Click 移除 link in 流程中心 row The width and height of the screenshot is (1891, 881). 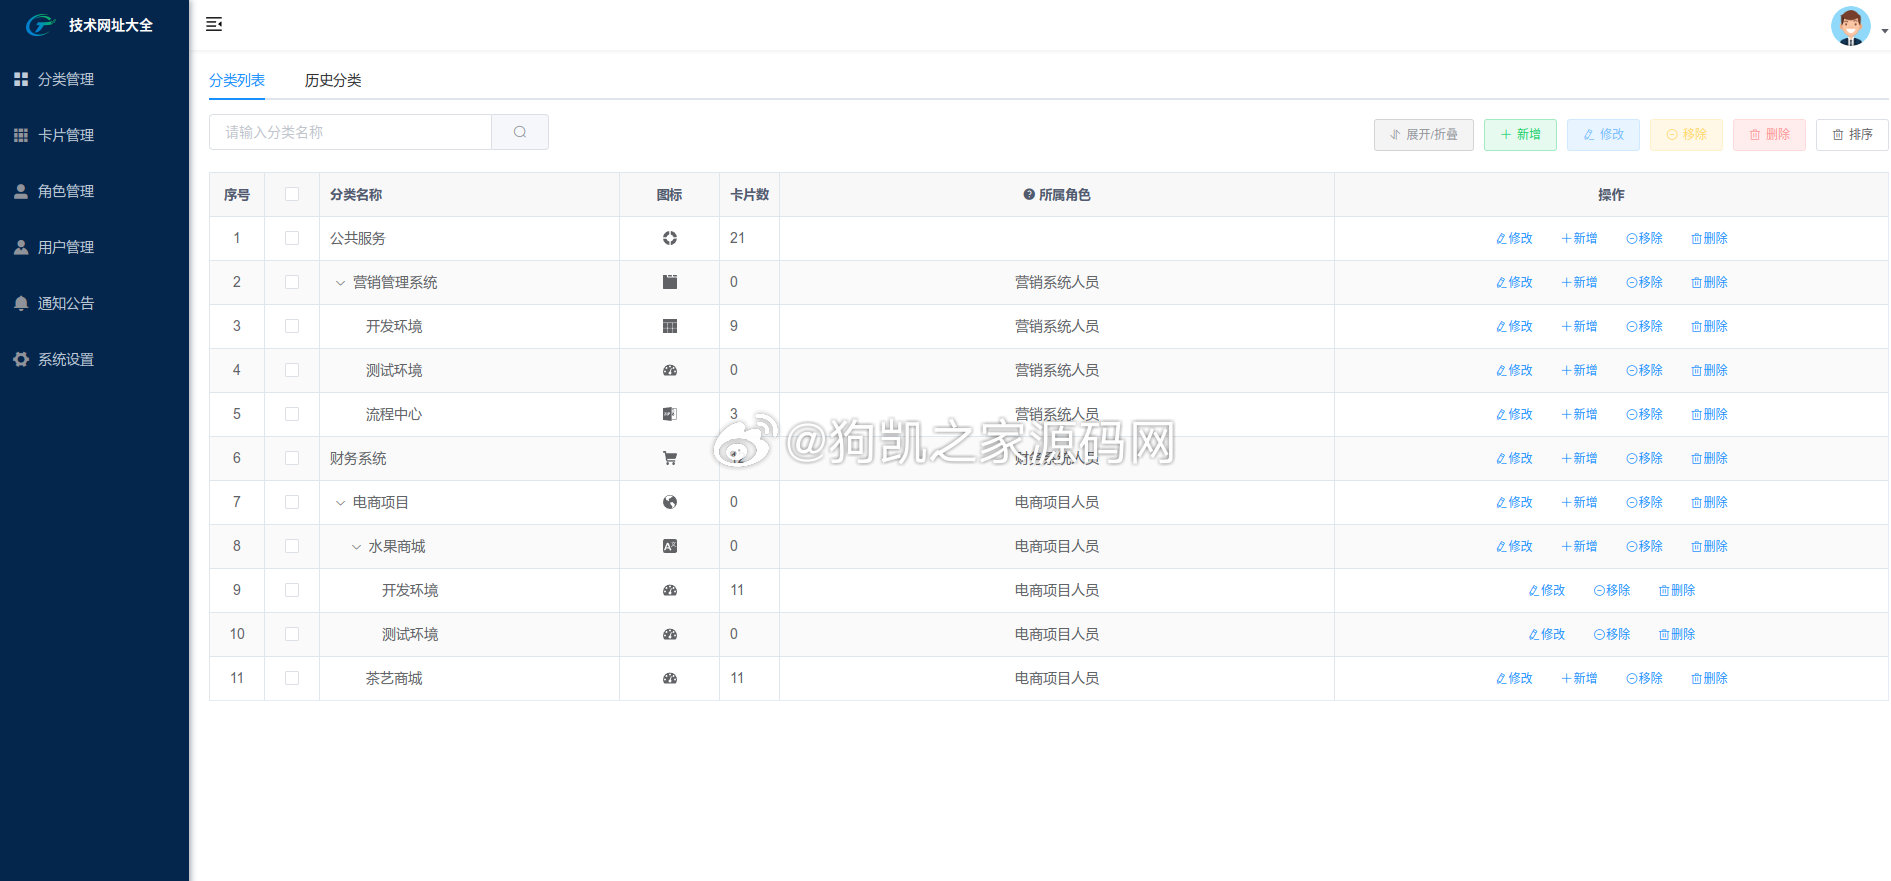click(1644, 414)
